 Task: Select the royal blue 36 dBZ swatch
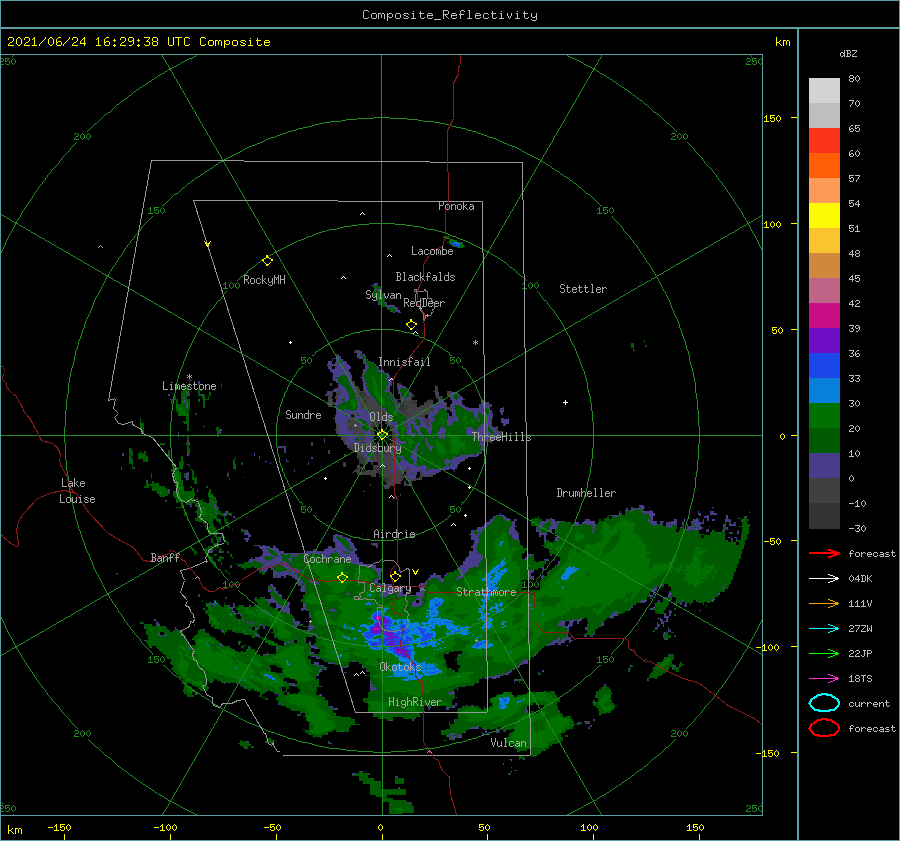point(824,366)
